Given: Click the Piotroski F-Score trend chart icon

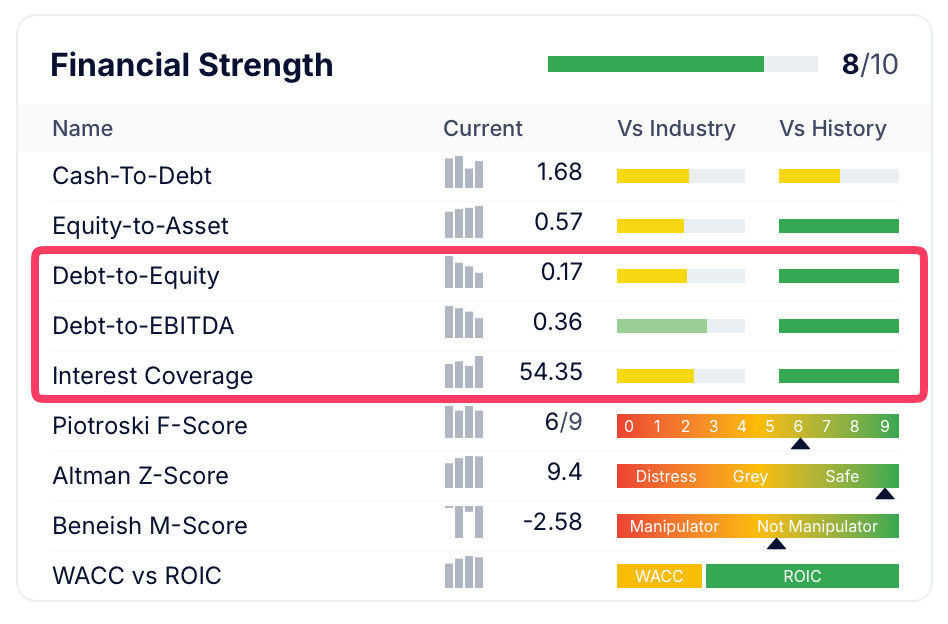Looking at the screenshot, I should [x=464, y=423].
